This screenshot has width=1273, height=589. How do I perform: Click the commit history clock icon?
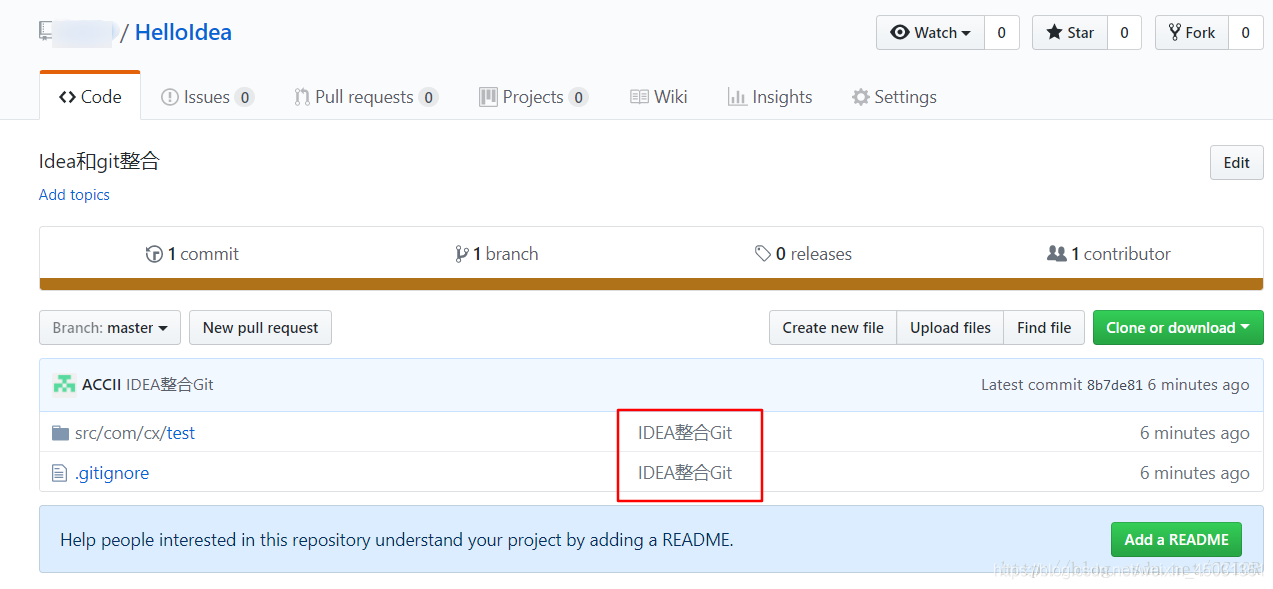(154, 254)
